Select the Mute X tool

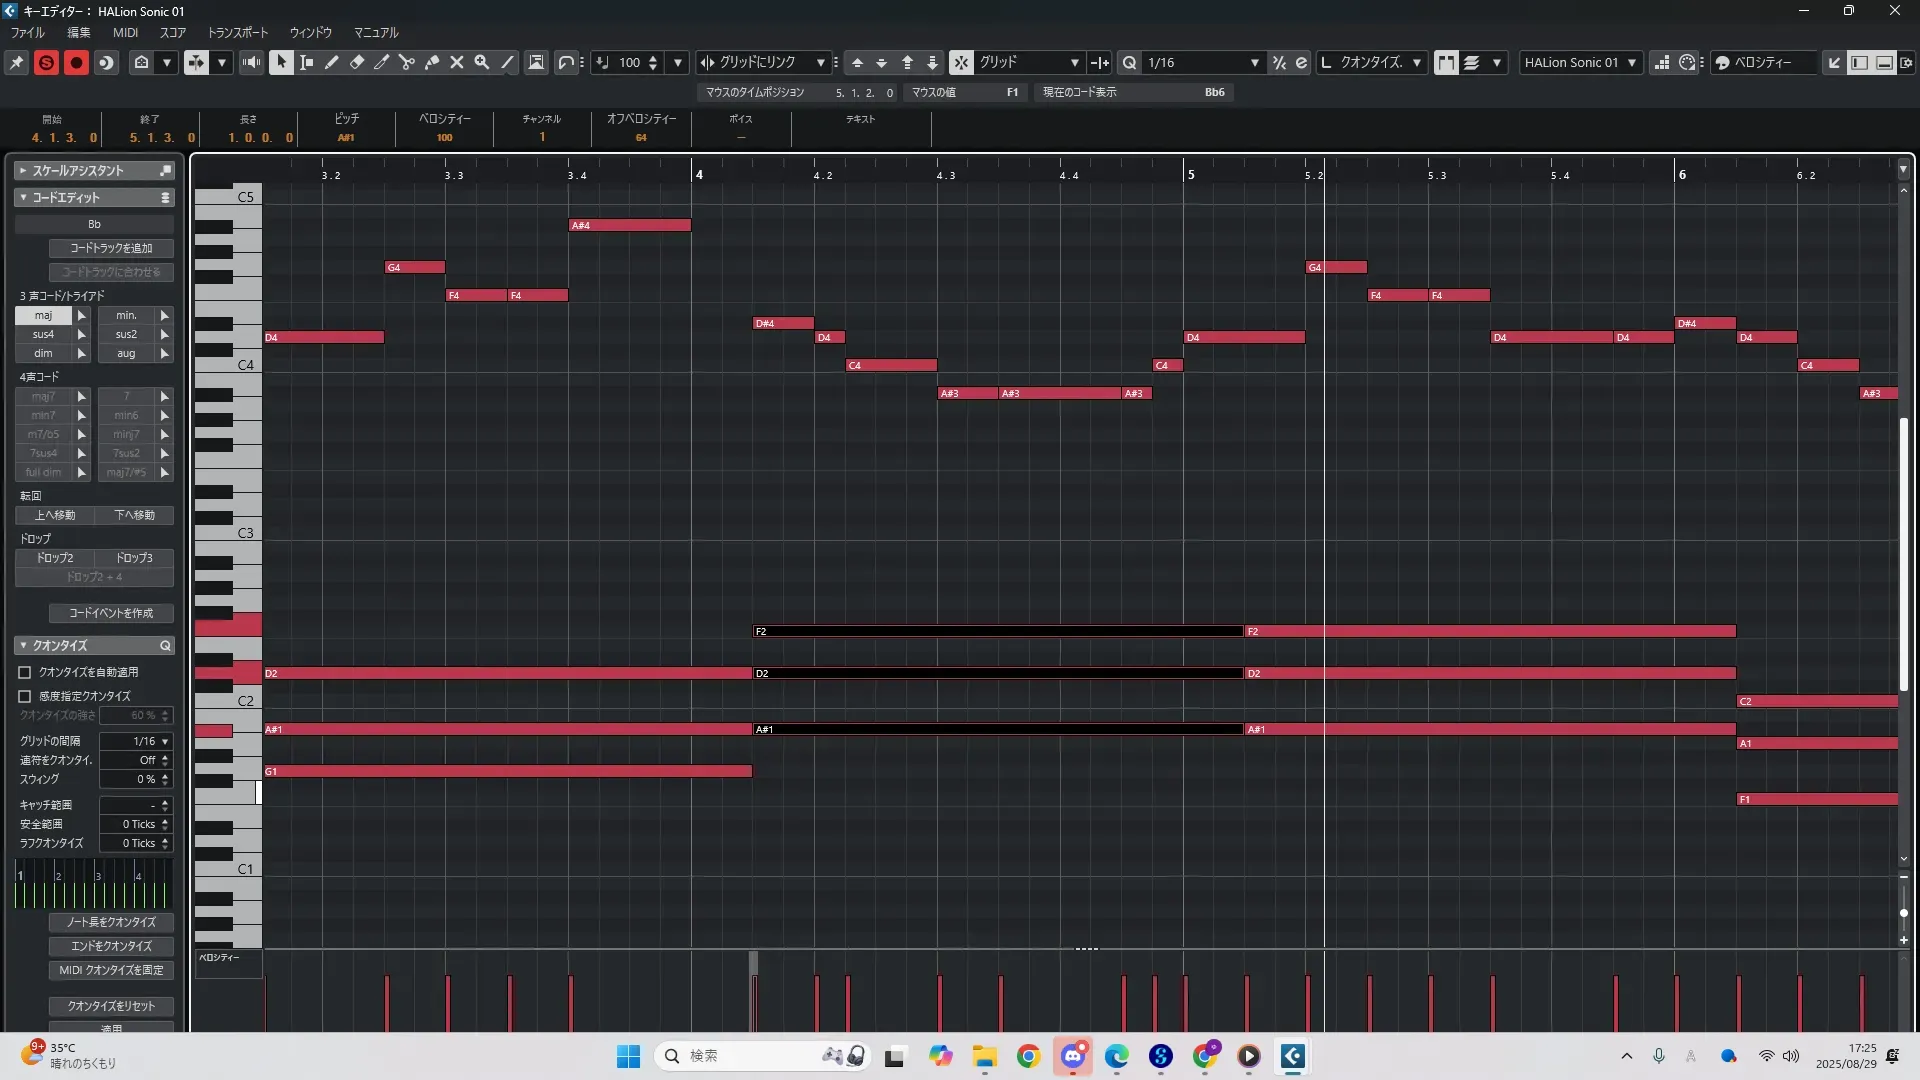pyautogui.click(x=457, y=62)
